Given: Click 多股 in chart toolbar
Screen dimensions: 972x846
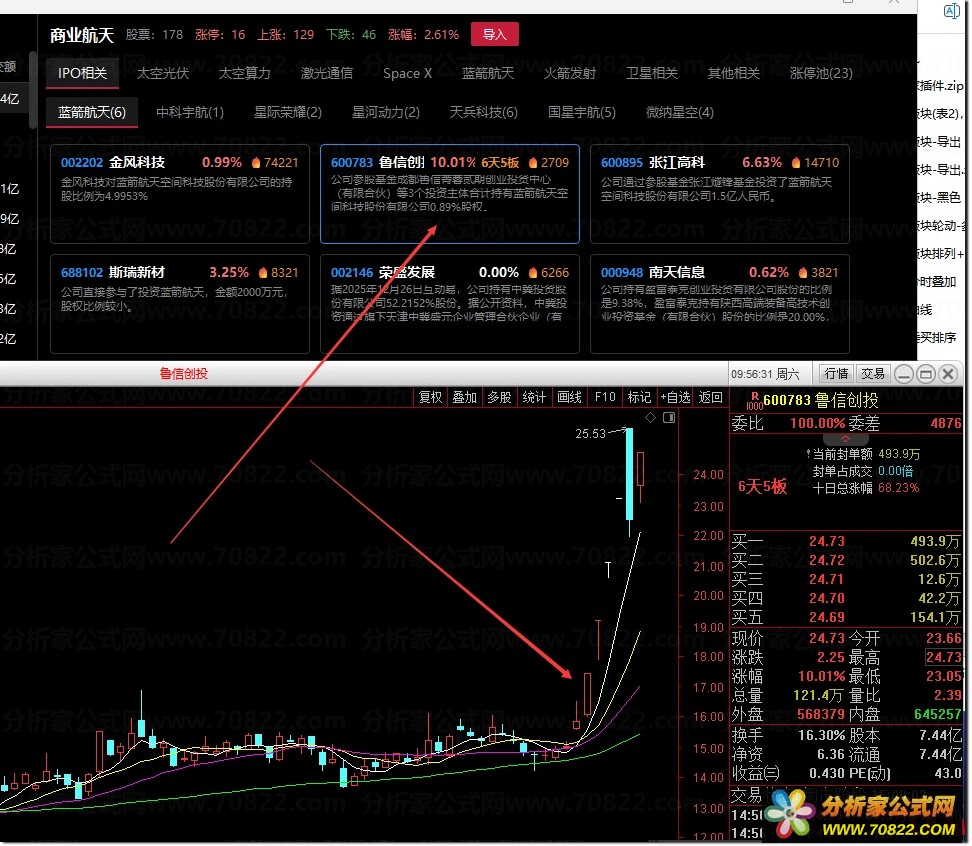Looking at the screenshot, I should 499,397.
